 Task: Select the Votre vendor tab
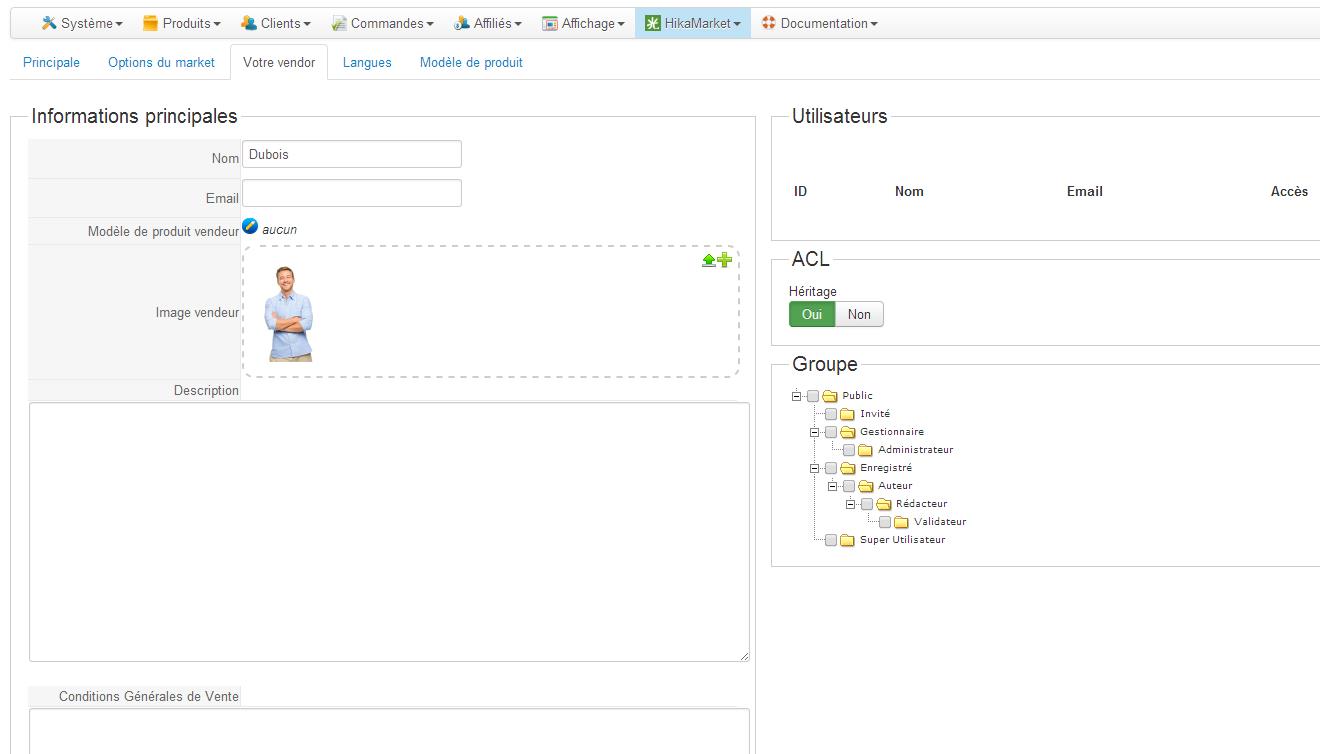point(279,62)
